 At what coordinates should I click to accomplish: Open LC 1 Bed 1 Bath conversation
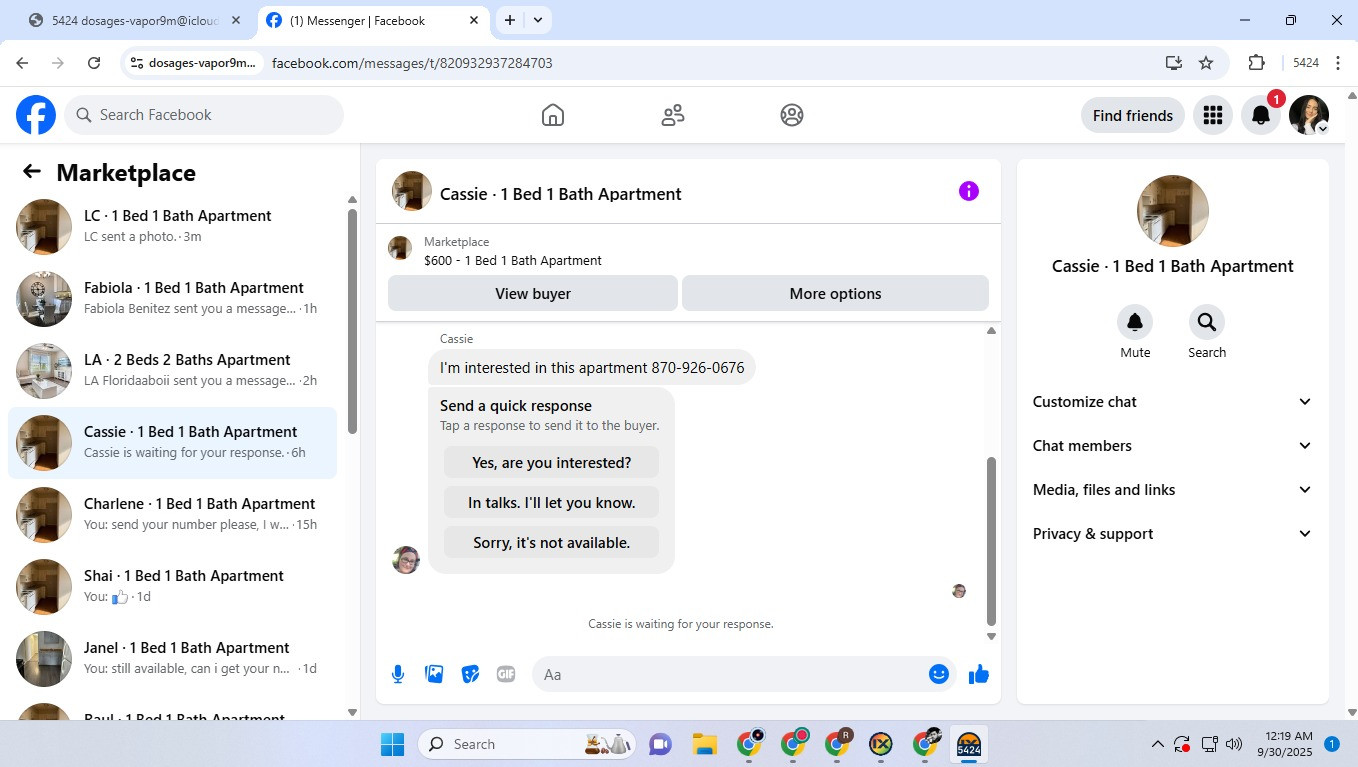point(172,226)
